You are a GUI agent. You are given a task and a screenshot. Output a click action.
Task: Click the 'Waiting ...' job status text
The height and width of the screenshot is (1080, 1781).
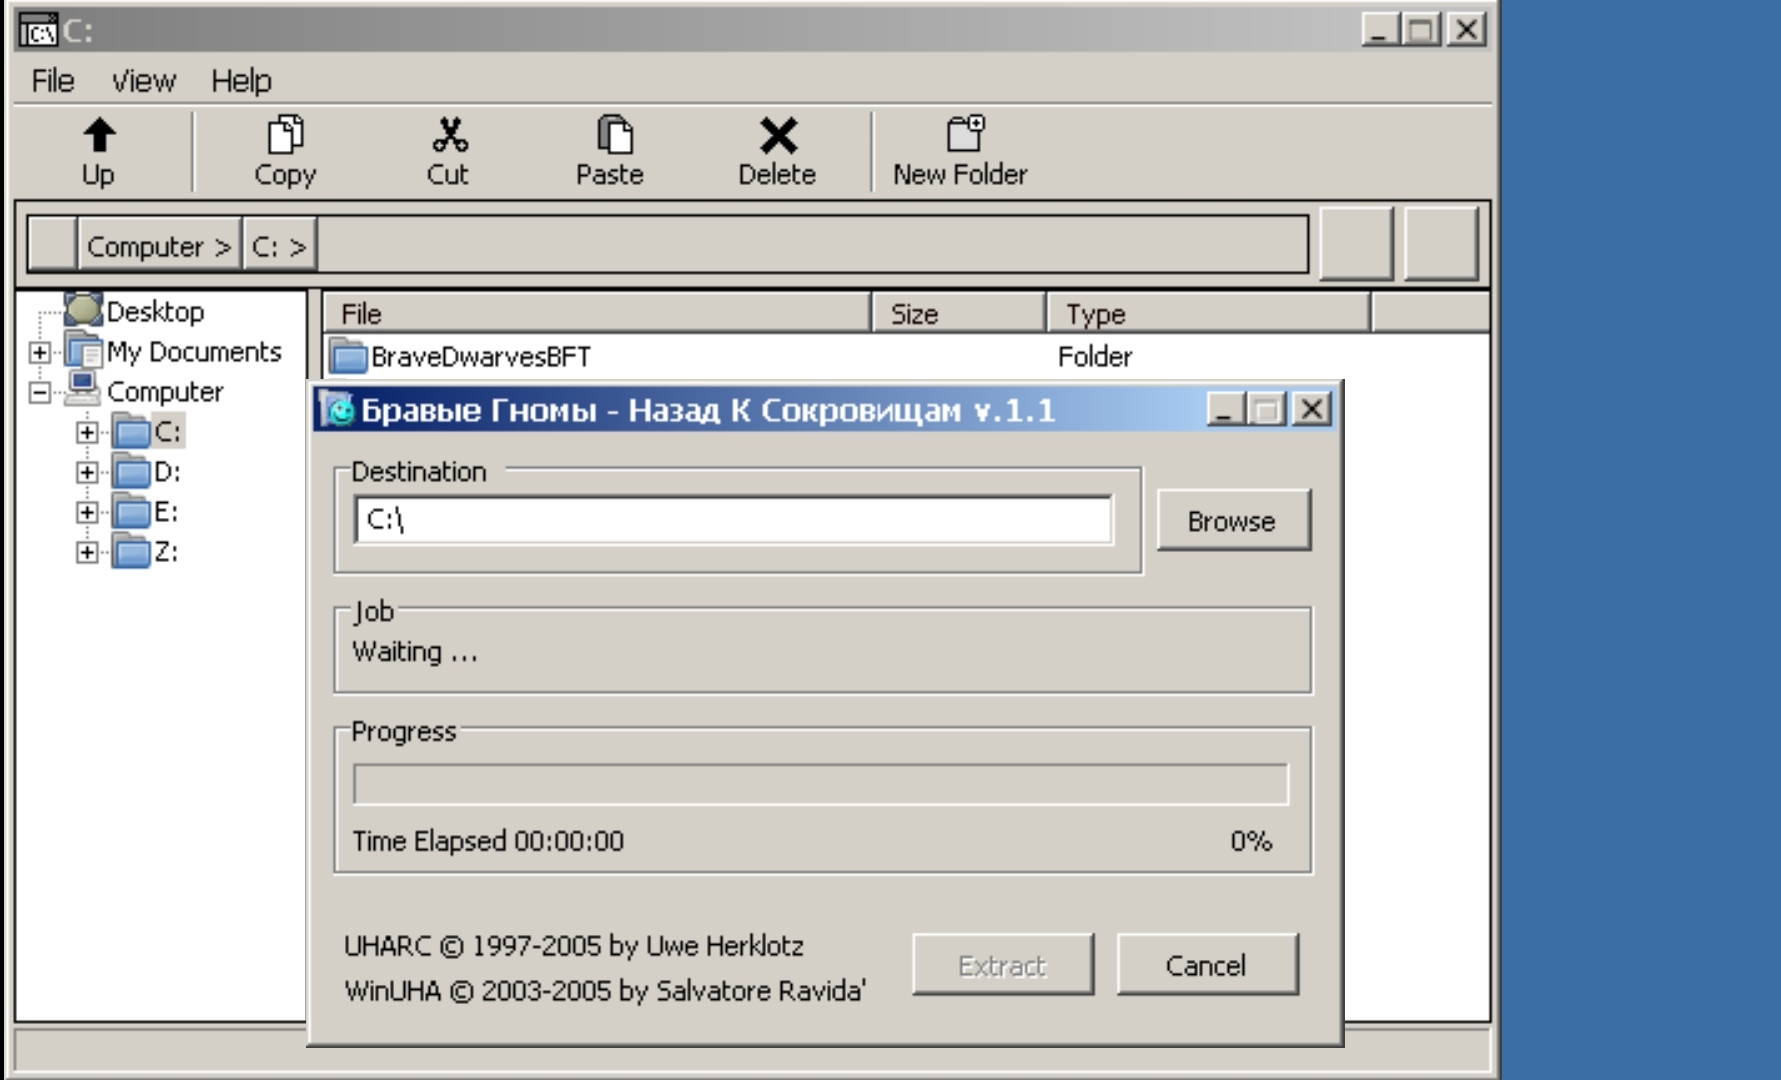415,652
